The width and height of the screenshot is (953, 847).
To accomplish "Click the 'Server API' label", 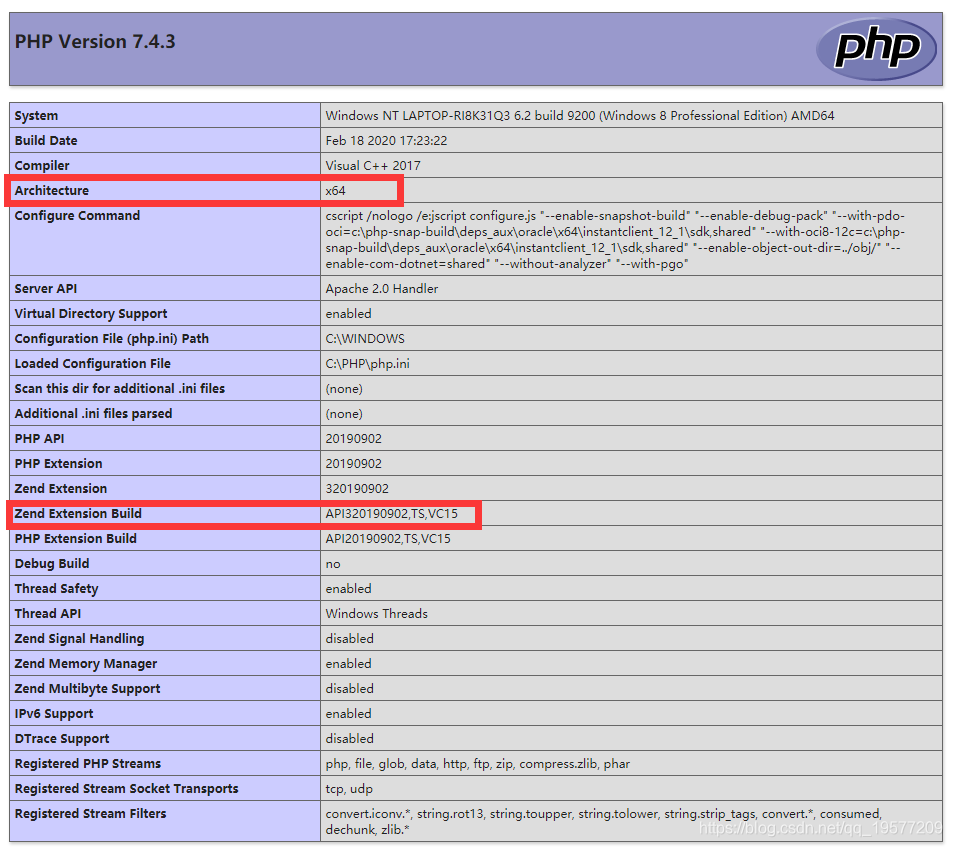I will click(x=46, y=289).
